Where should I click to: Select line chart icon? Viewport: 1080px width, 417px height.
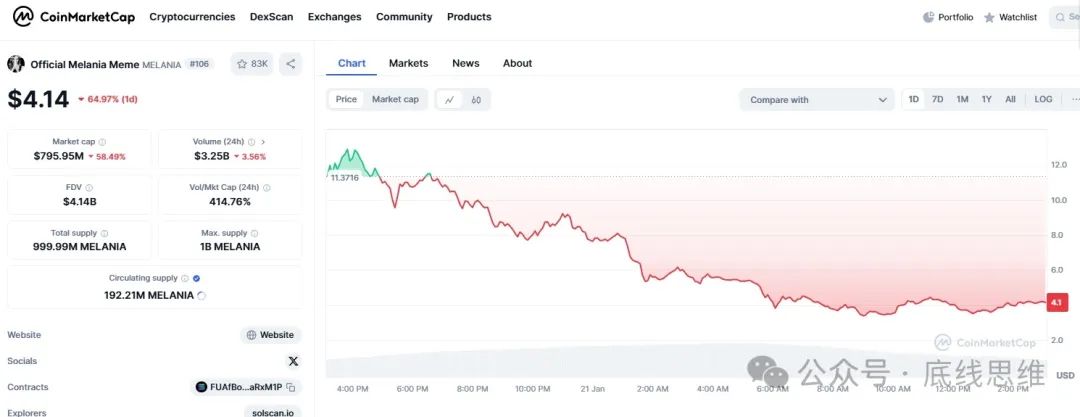(x=450, y=100)
